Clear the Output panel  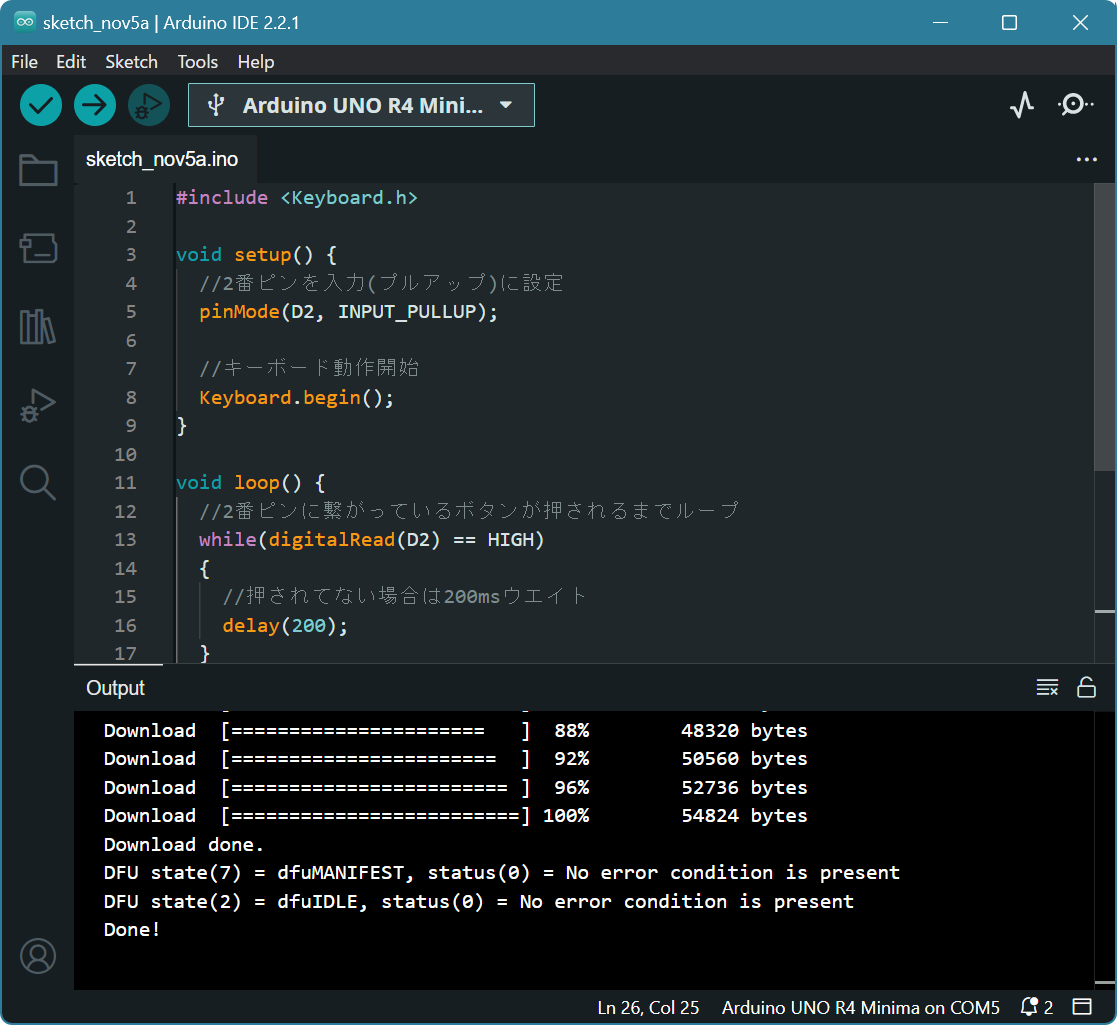point(1047,687)
